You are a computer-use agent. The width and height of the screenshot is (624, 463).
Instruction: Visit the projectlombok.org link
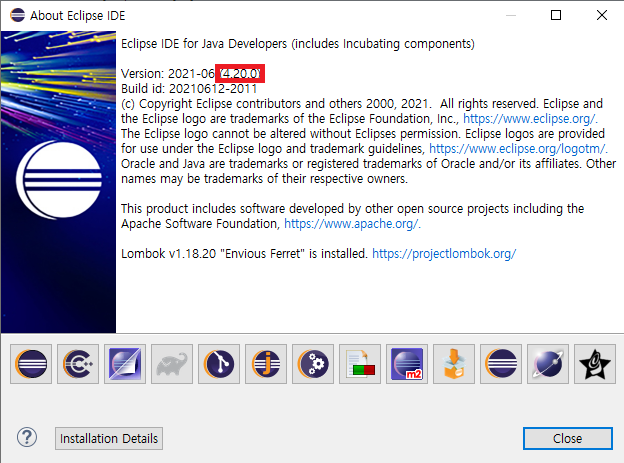tap(444, 254)
